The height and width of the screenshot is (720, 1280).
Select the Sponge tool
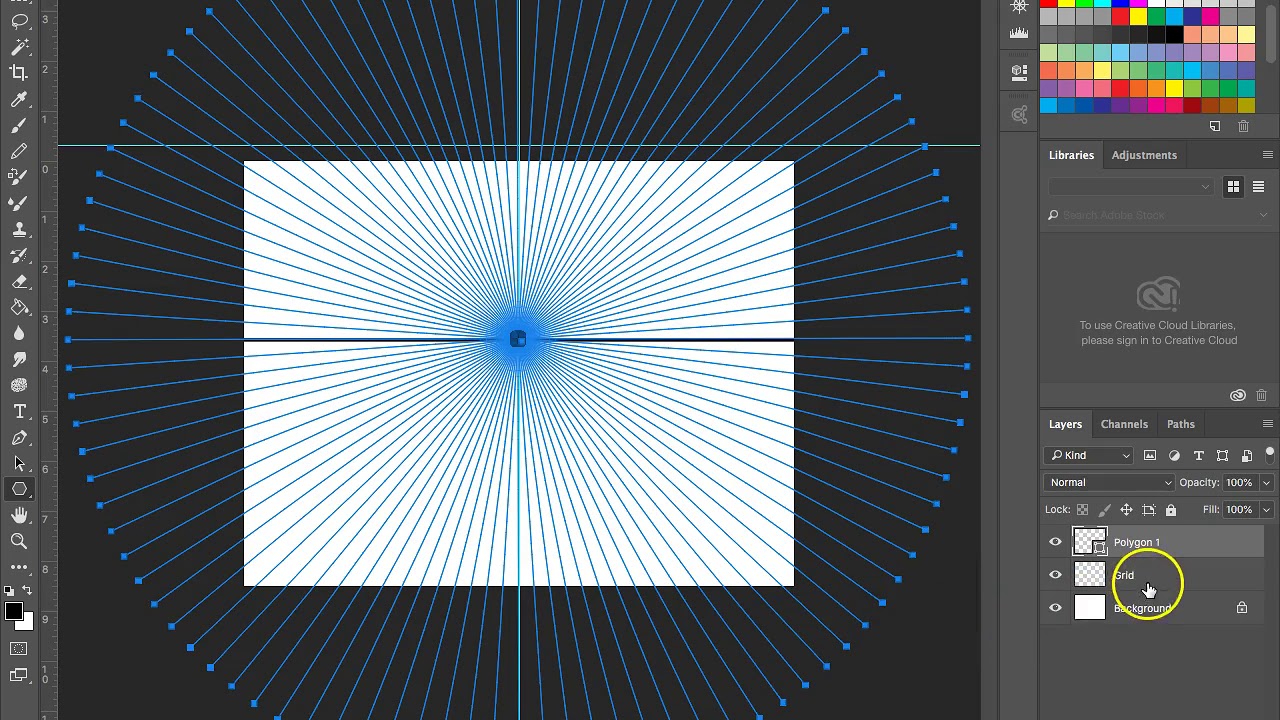pos(19,385)
